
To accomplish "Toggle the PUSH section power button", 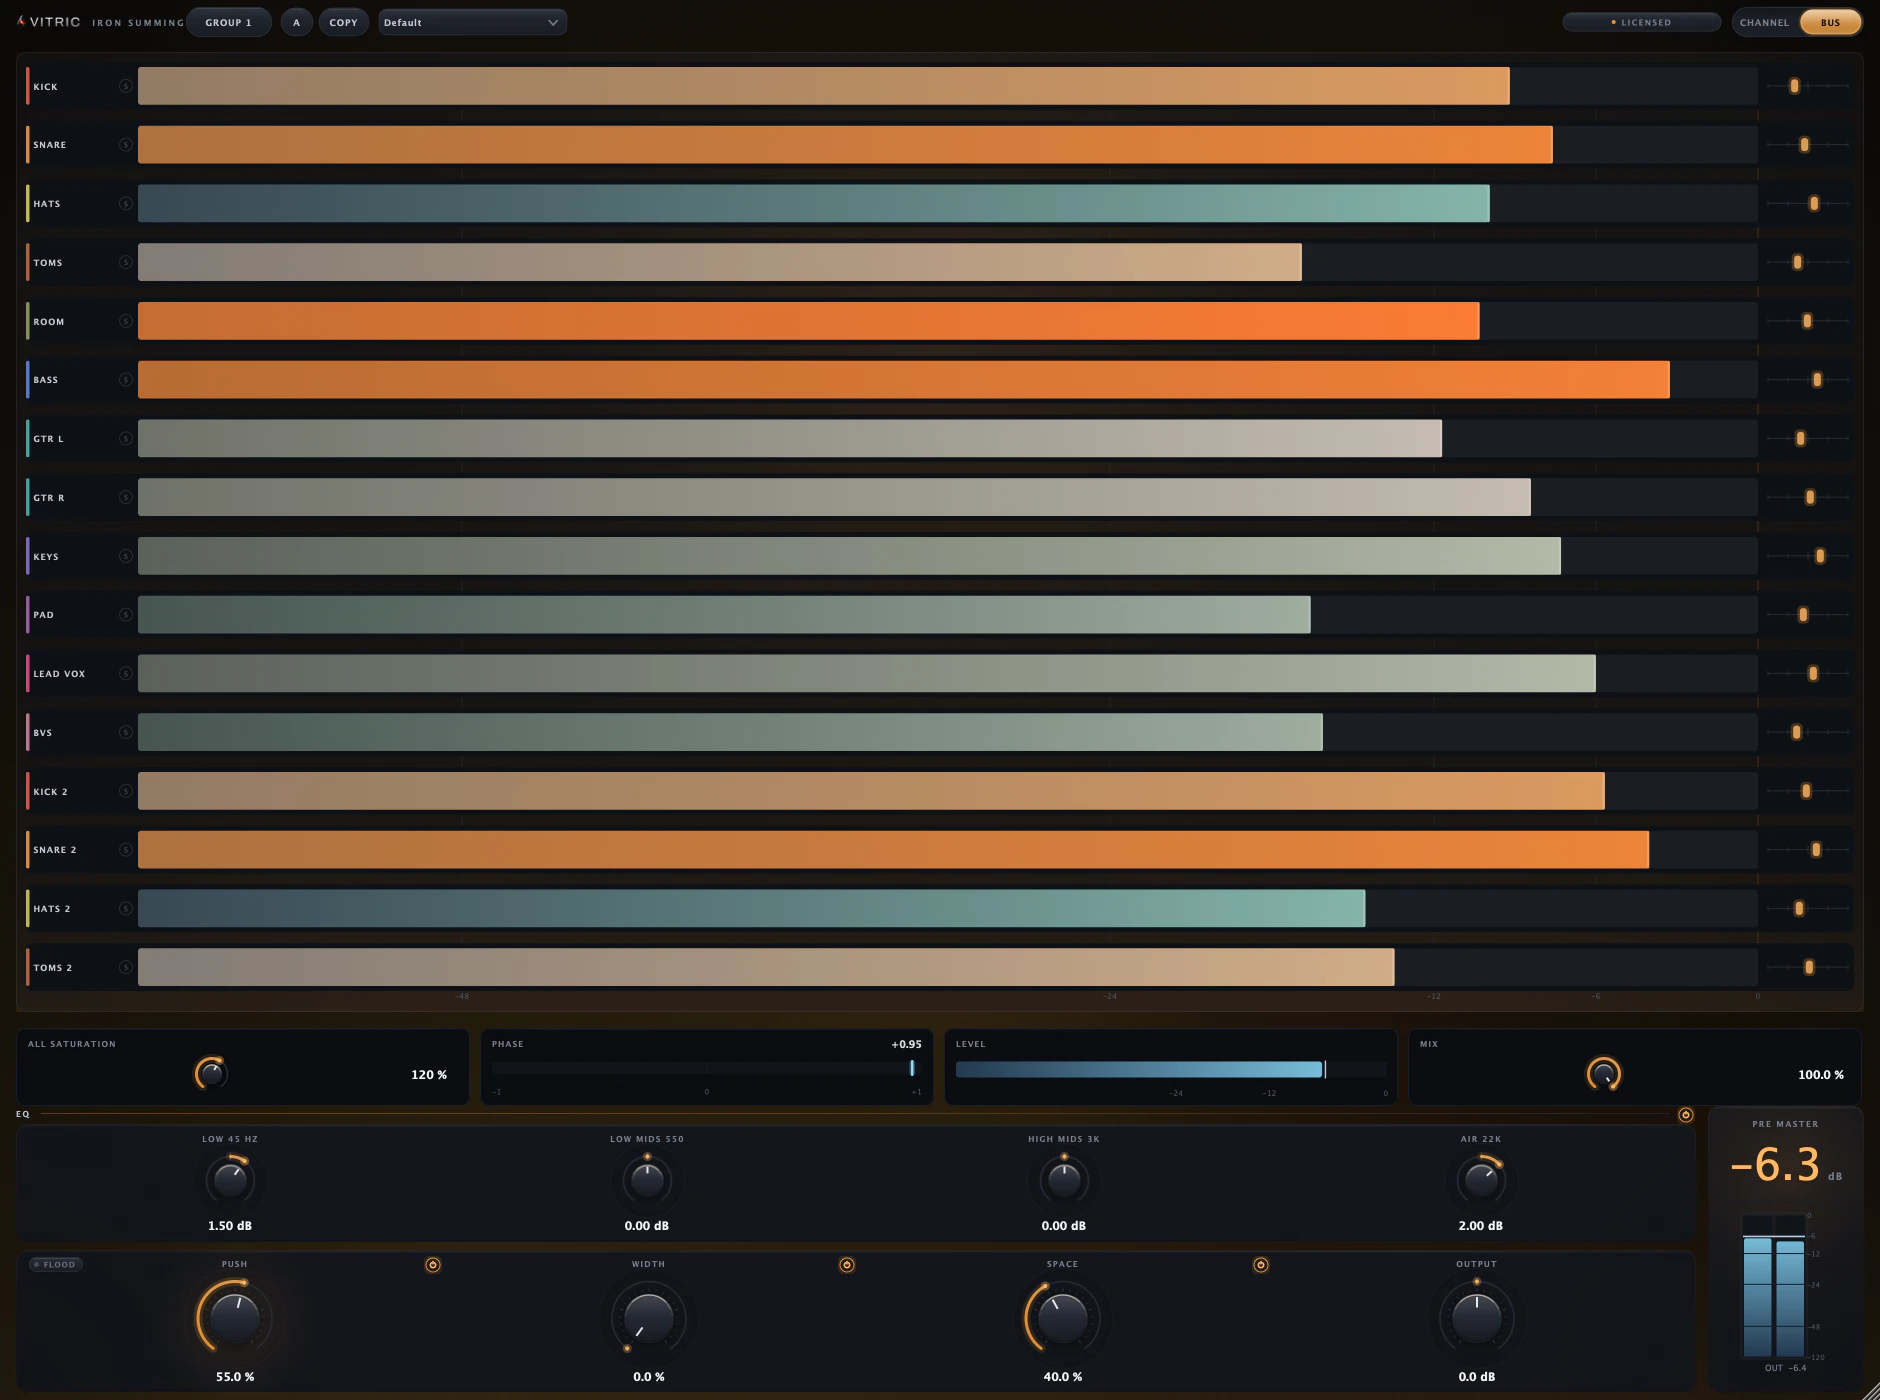I will [x=433, y=1265].
